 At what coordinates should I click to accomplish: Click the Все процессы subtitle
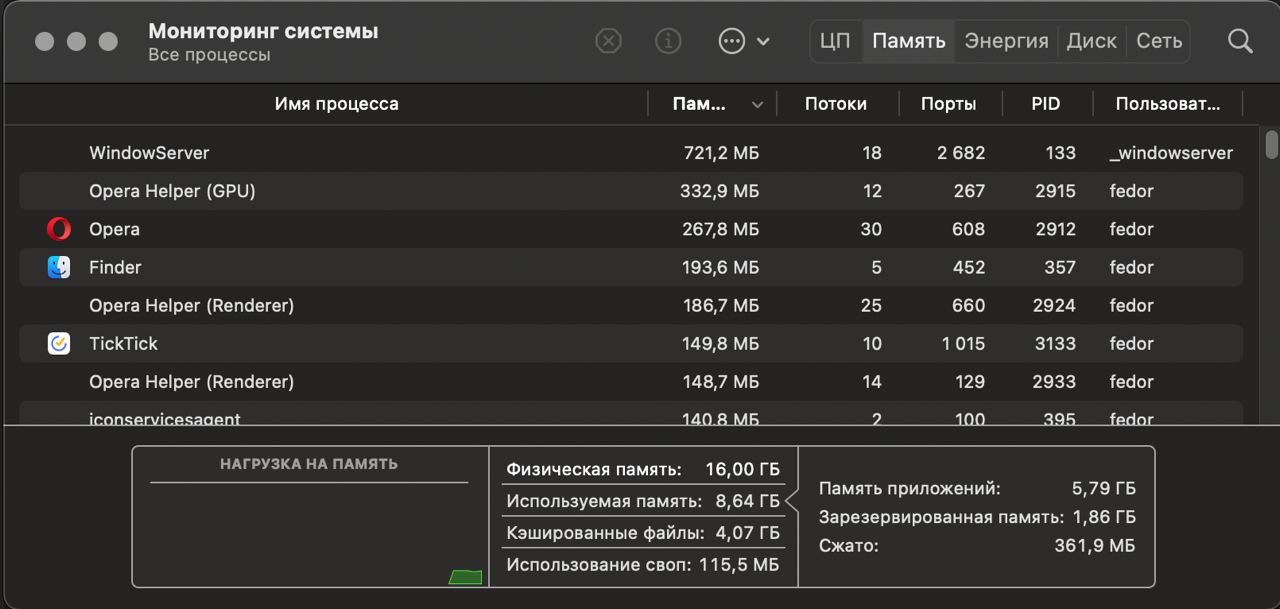209,55
